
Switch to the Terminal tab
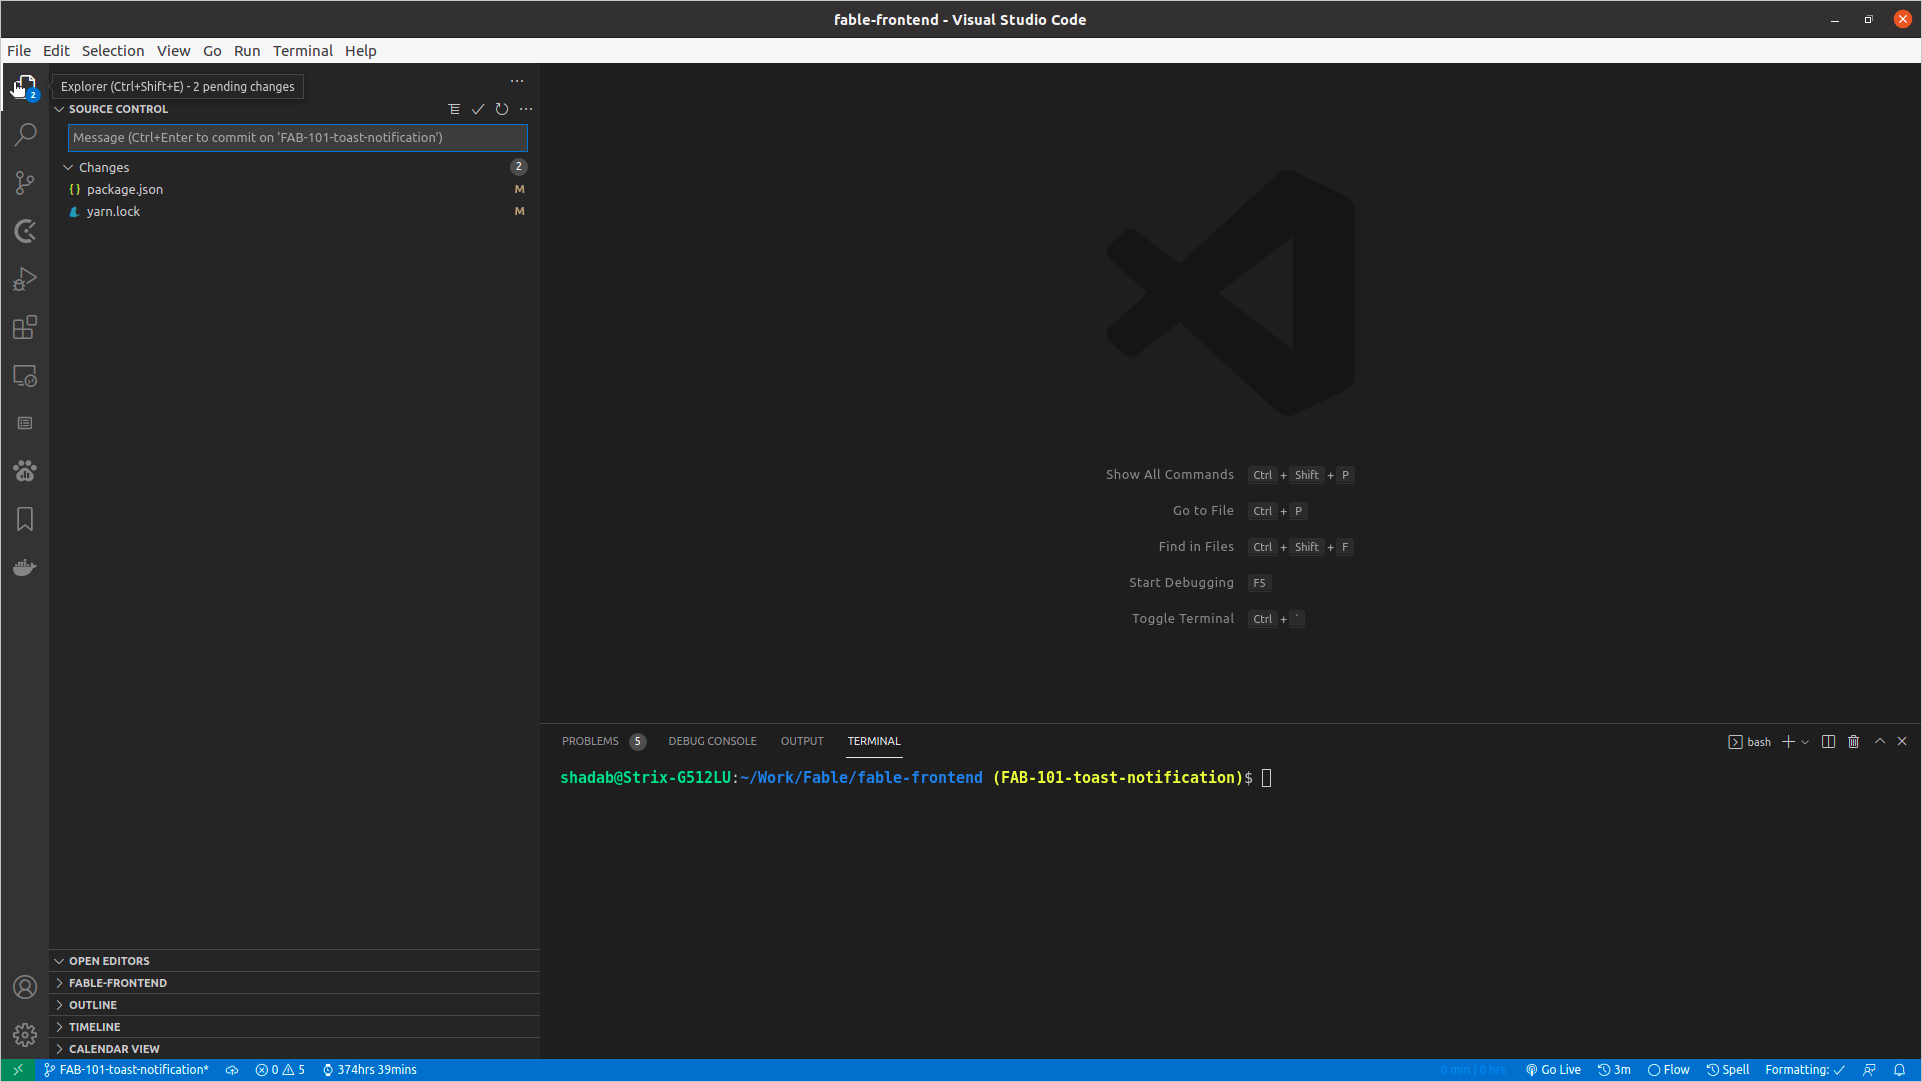(x=874, y=741)
